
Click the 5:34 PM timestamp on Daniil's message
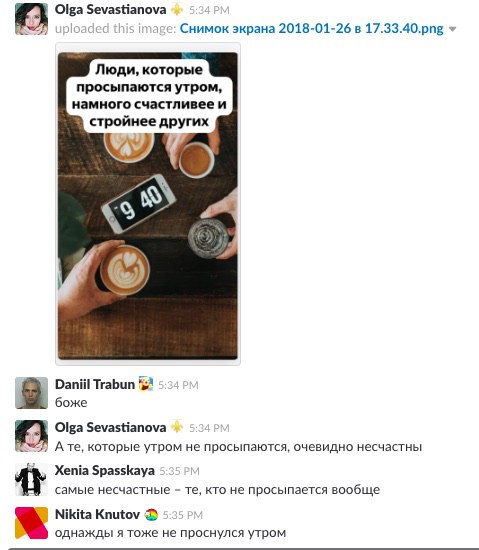(178, 385)
